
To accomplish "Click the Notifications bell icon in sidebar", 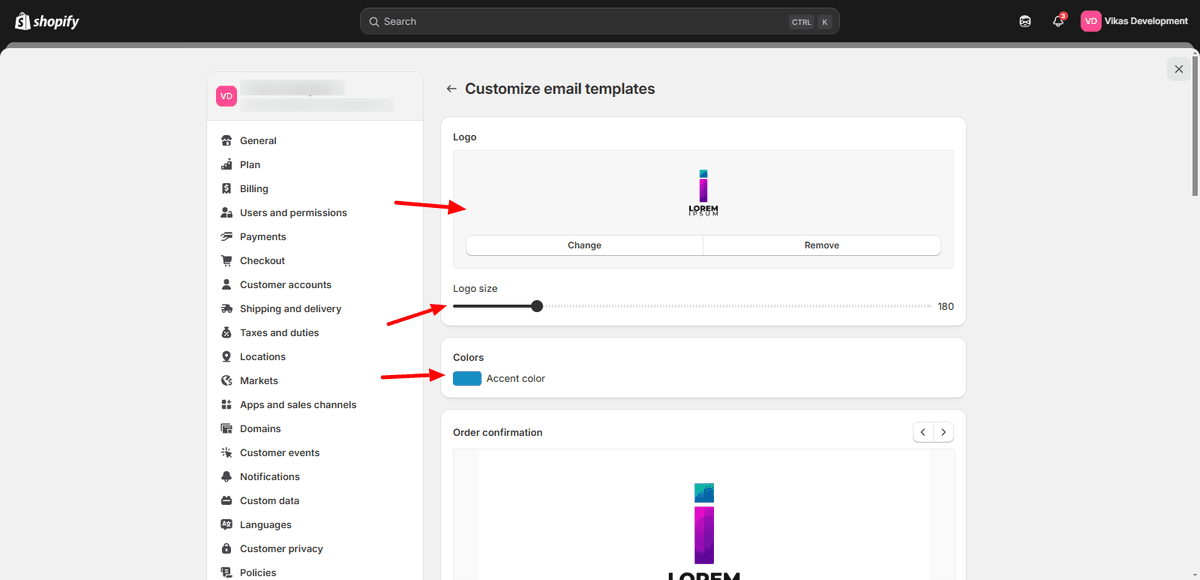I will pyautogui.click(x=227, y=477).
